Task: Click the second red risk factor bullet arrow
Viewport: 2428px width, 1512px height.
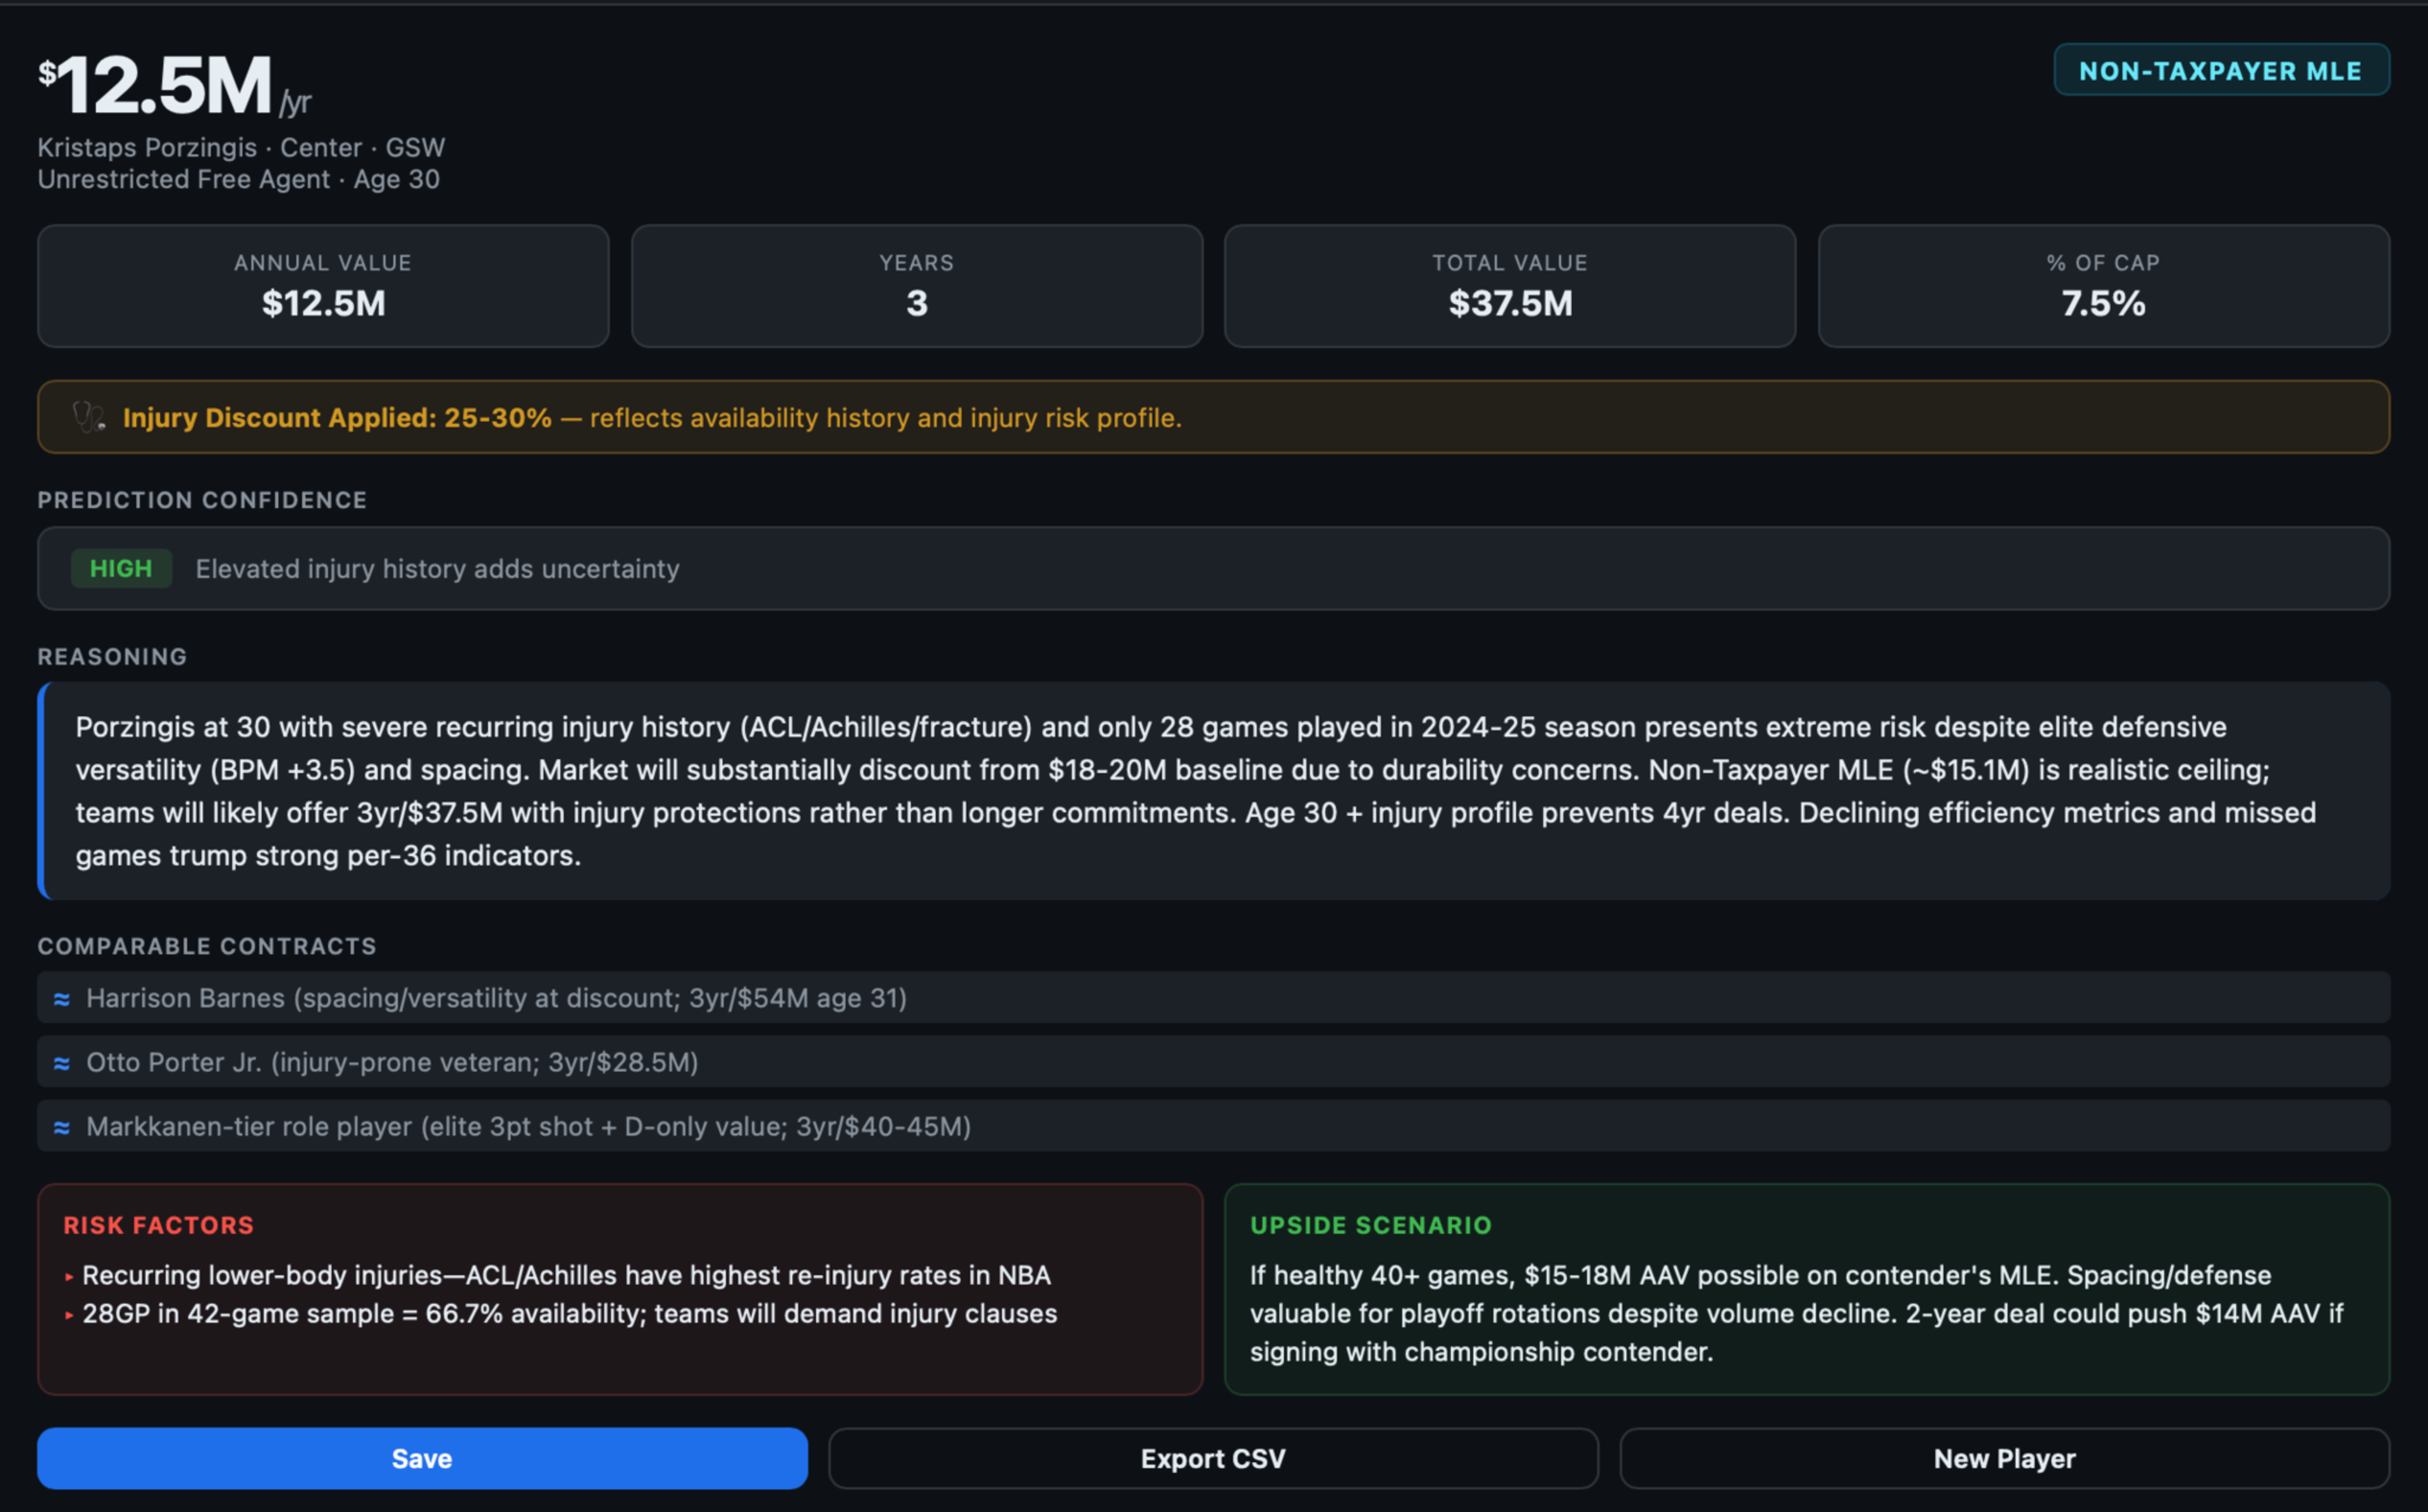Action: tap(69, 1315)
